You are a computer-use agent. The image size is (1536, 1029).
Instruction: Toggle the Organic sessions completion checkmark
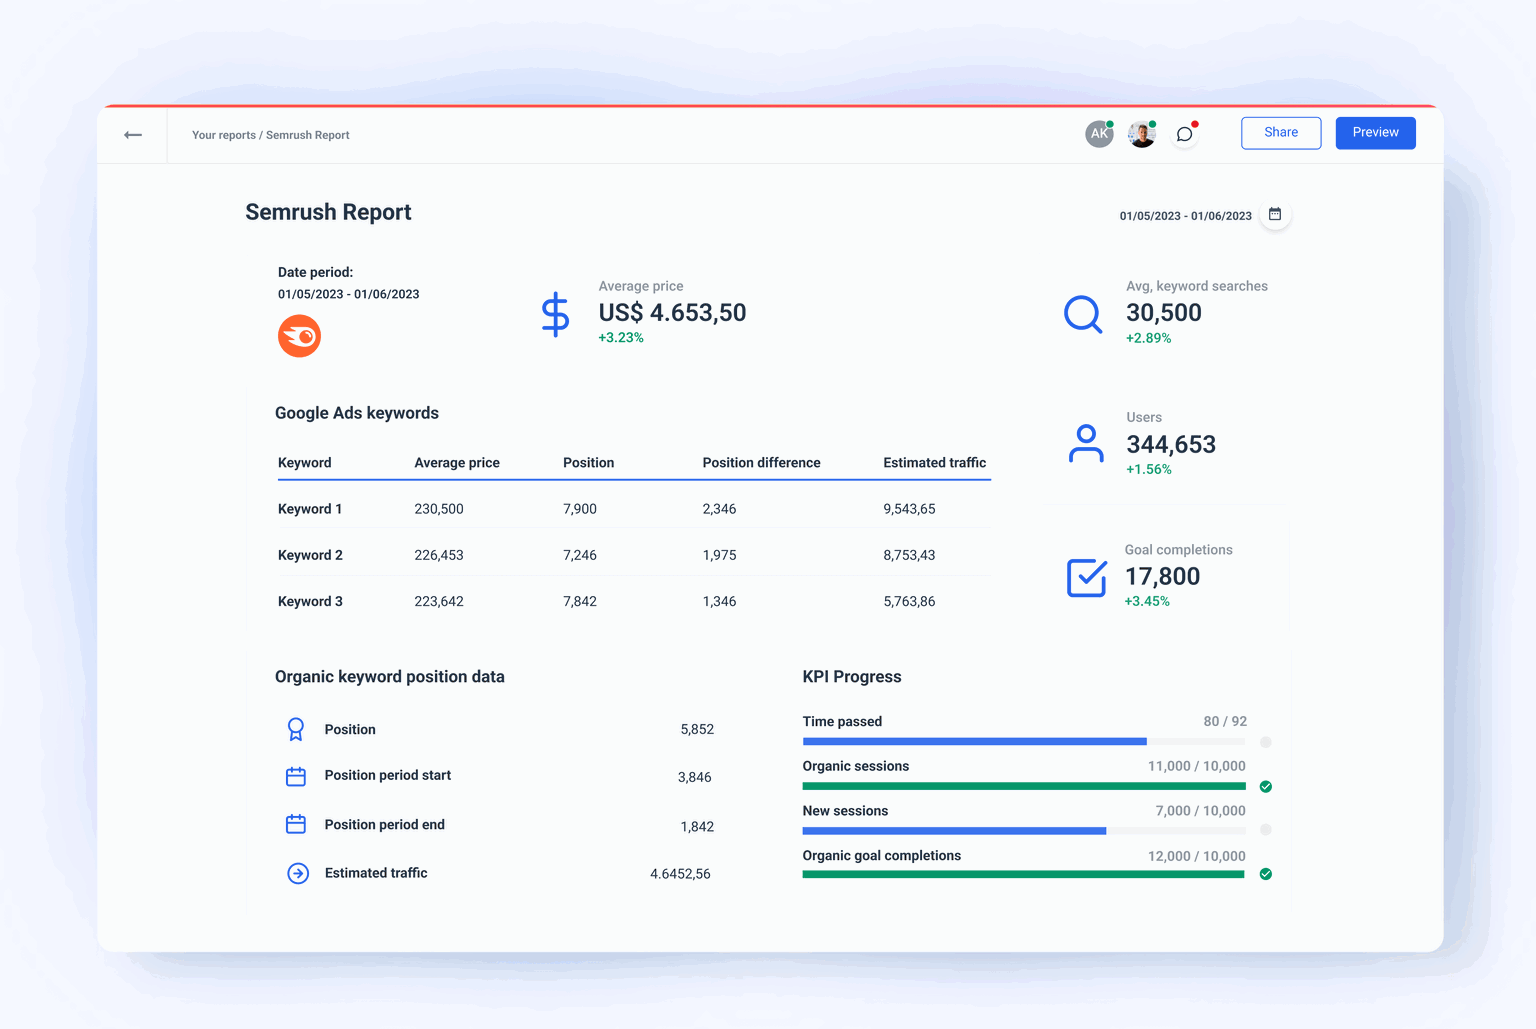[1265, 786]
